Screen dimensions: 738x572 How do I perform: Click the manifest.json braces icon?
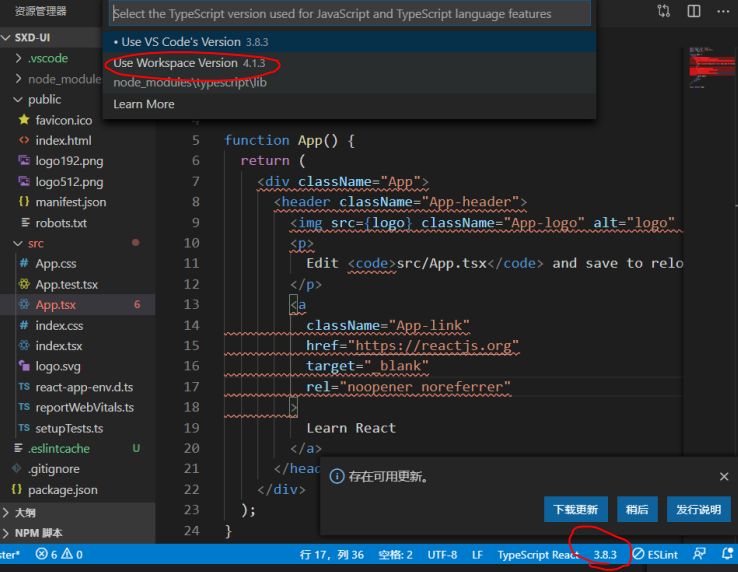[24, 201]
